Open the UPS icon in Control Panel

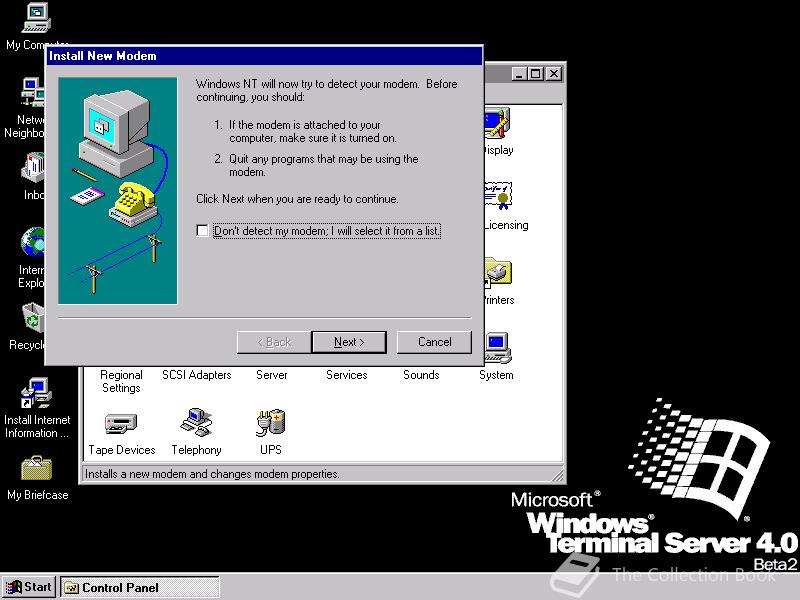click(271, 422)
